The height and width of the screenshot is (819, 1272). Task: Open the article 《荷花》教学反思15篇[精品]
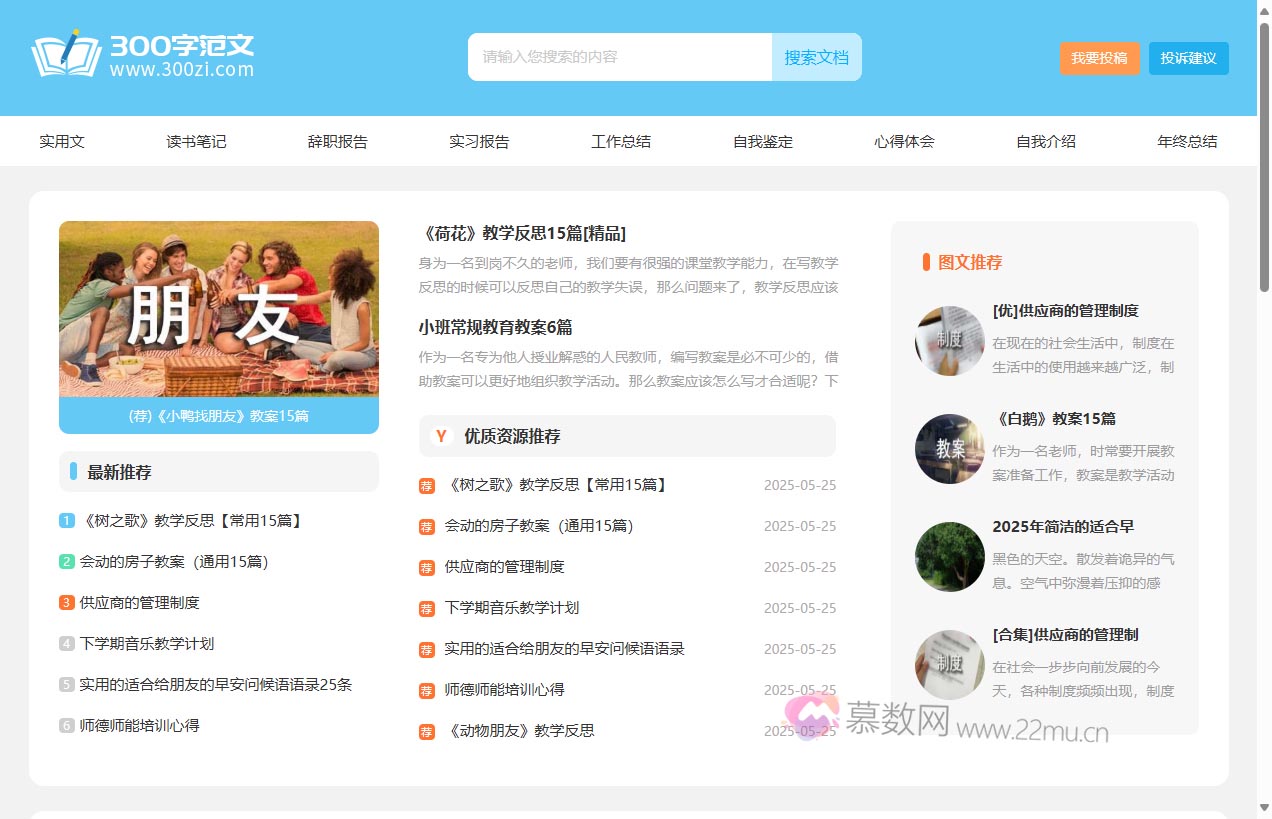click(522, 233)
